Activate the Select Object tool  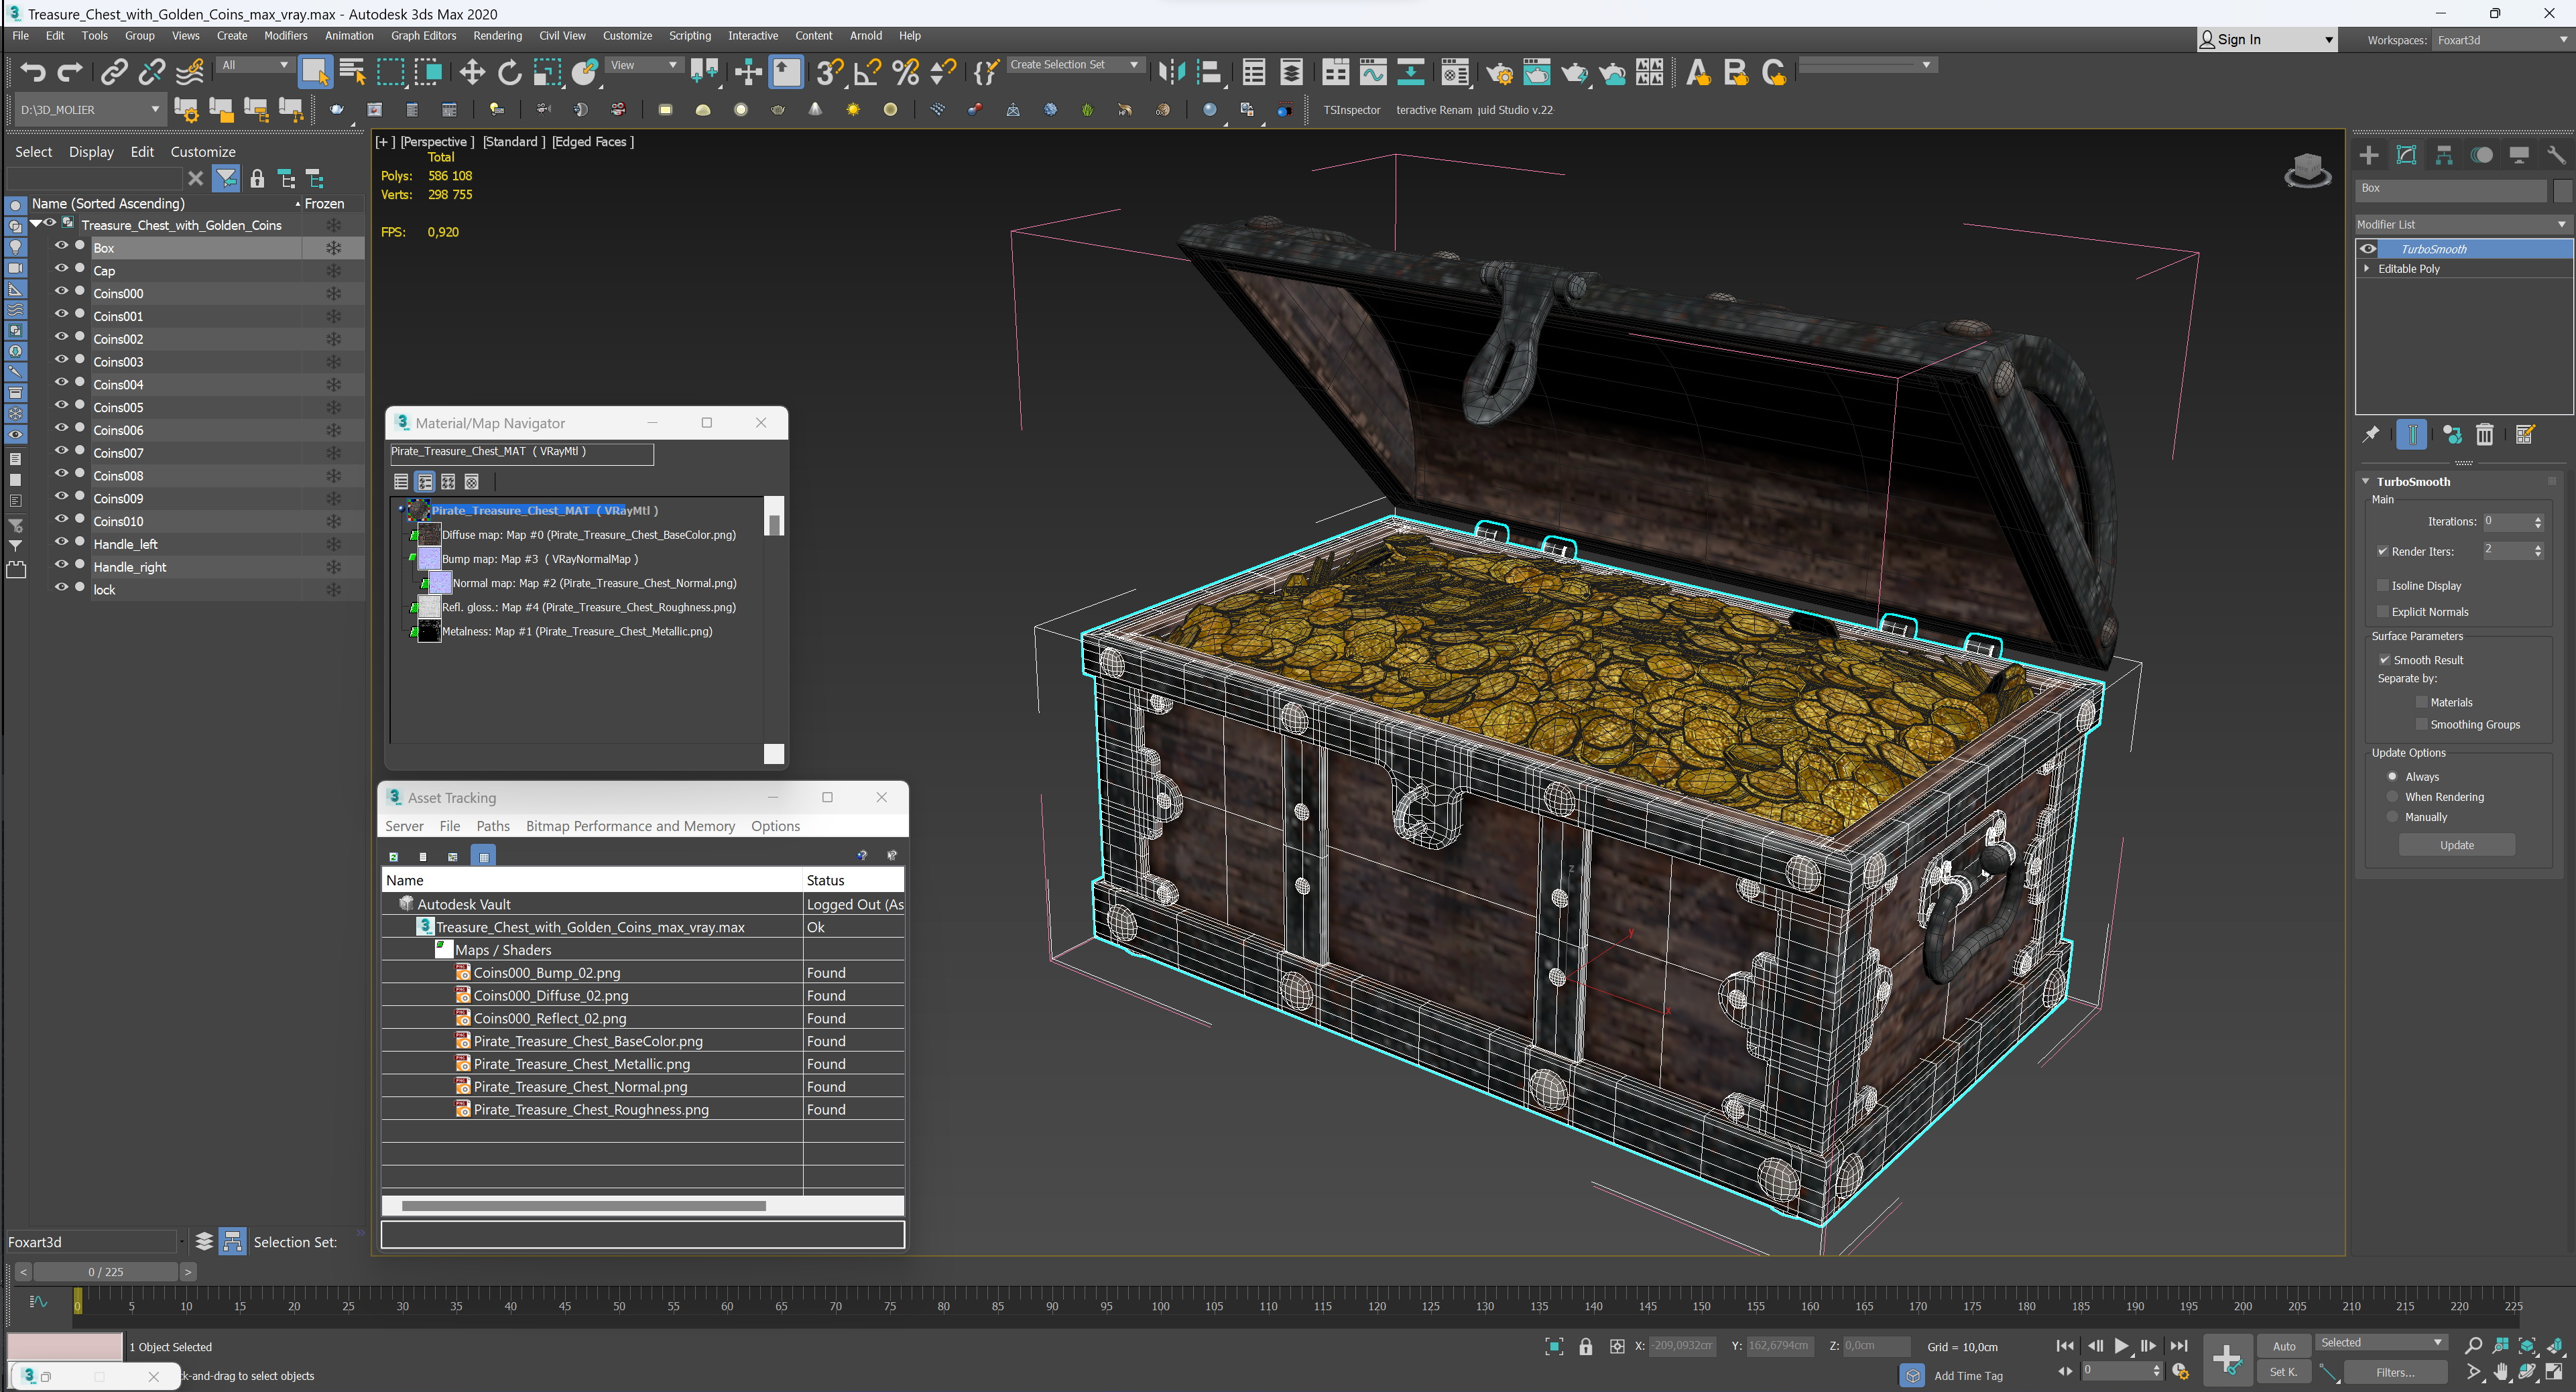coord(315,72)
